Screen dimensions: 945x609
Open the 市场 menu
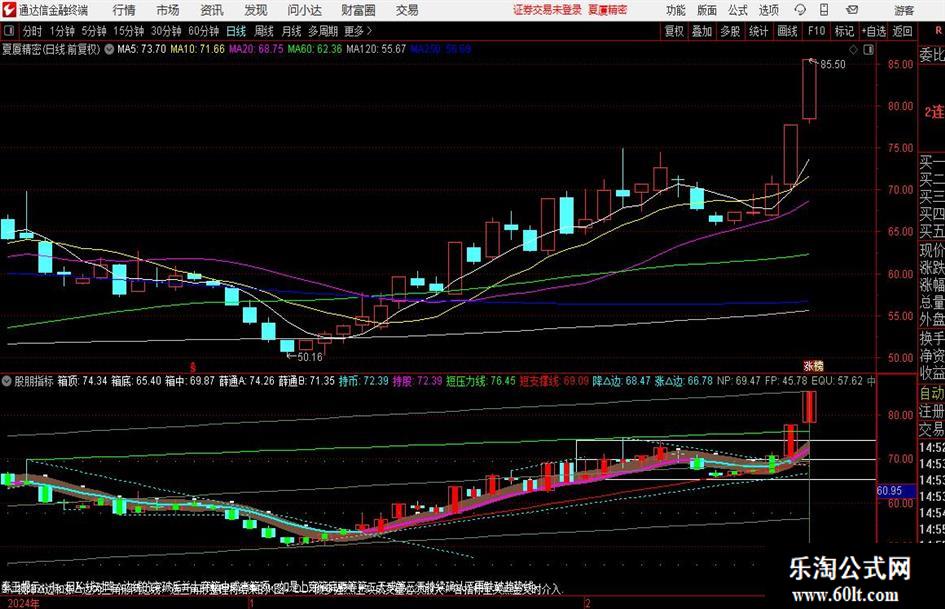coord(168,10)
